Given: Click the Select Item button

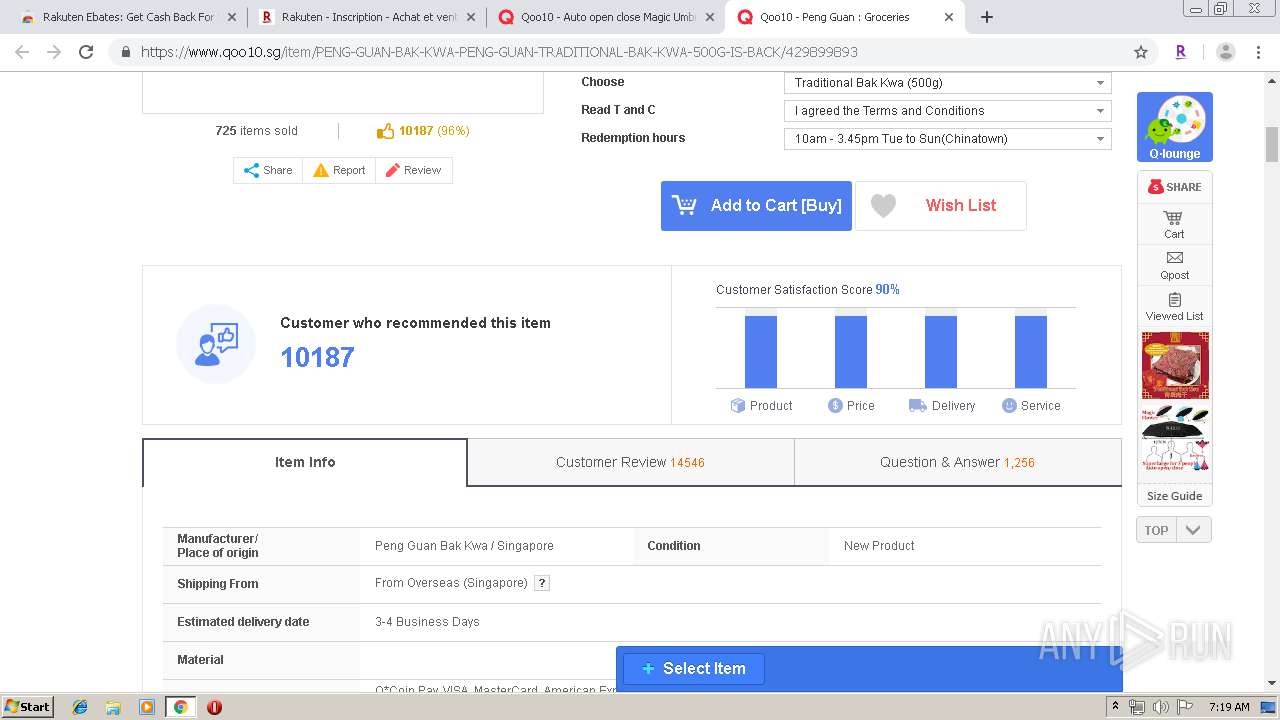Looking at the screenshot, I should point(694,669).
